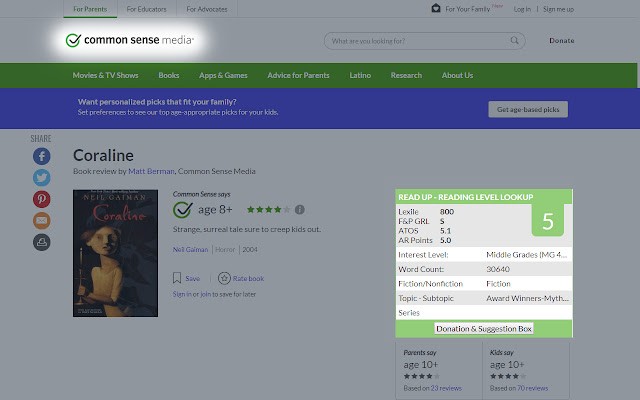Pin the review with the Pinterest icon
This screenshot has width=640, height=400.
pos(42,199)
